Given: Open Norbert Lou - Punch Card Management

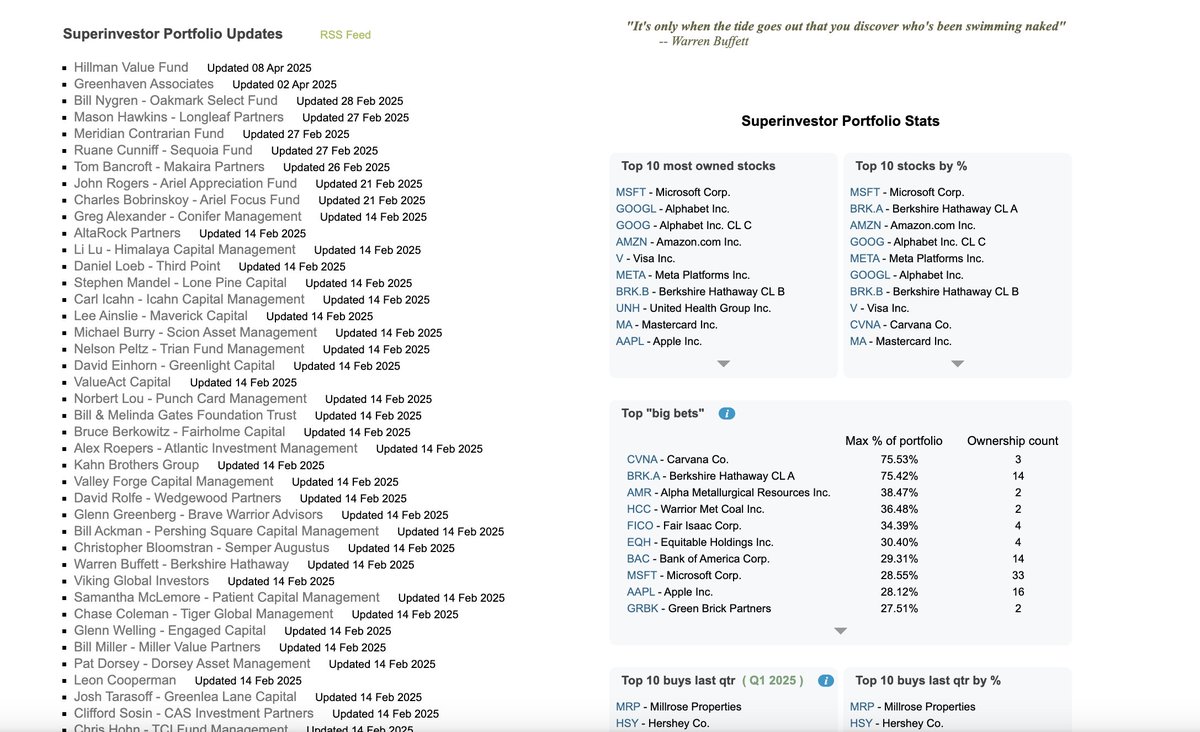Looking at the screenshot, I should pyautogui.click(x=190, y=398).
